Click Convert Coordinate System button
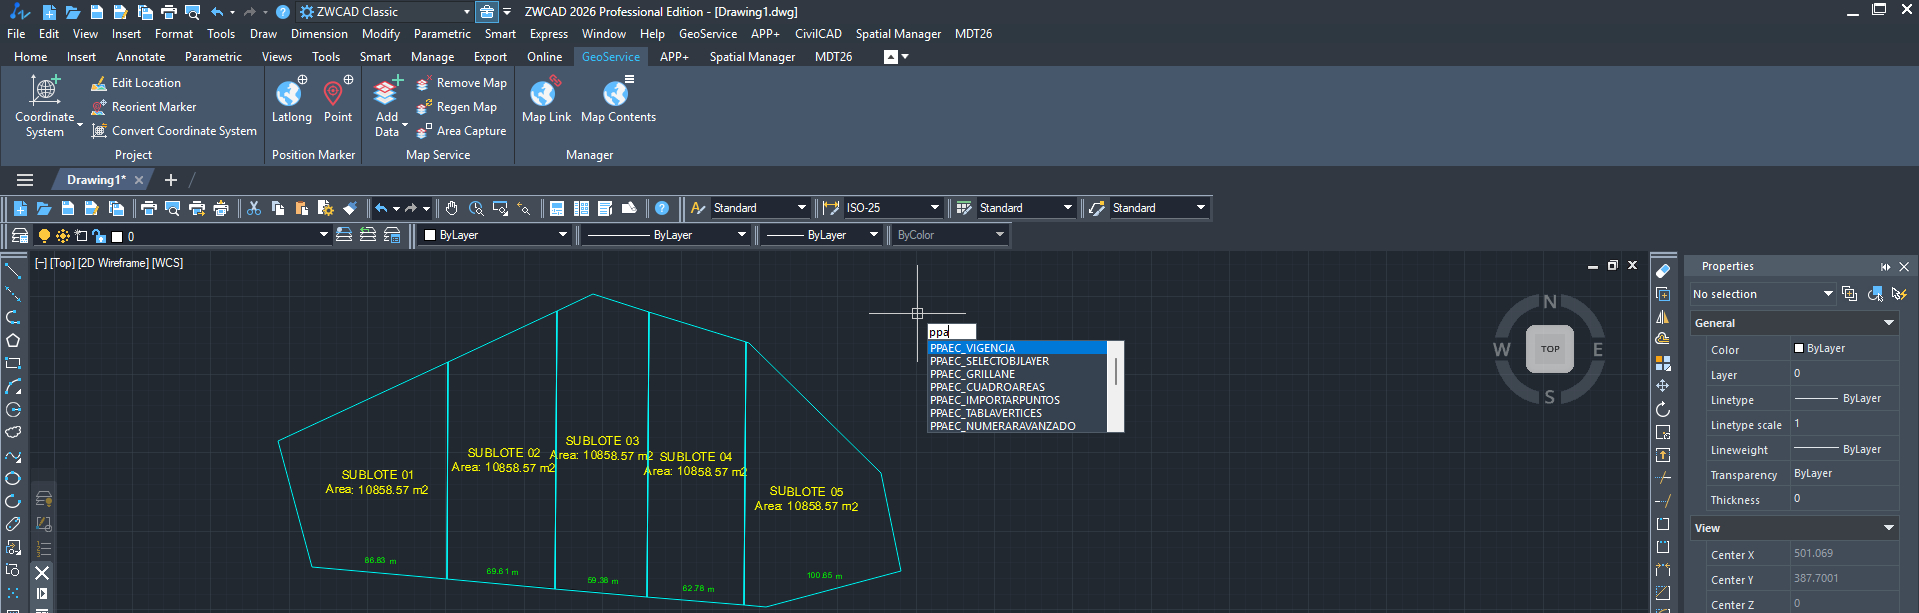This screenshot has height=613, width=1919. coord(174,131)
